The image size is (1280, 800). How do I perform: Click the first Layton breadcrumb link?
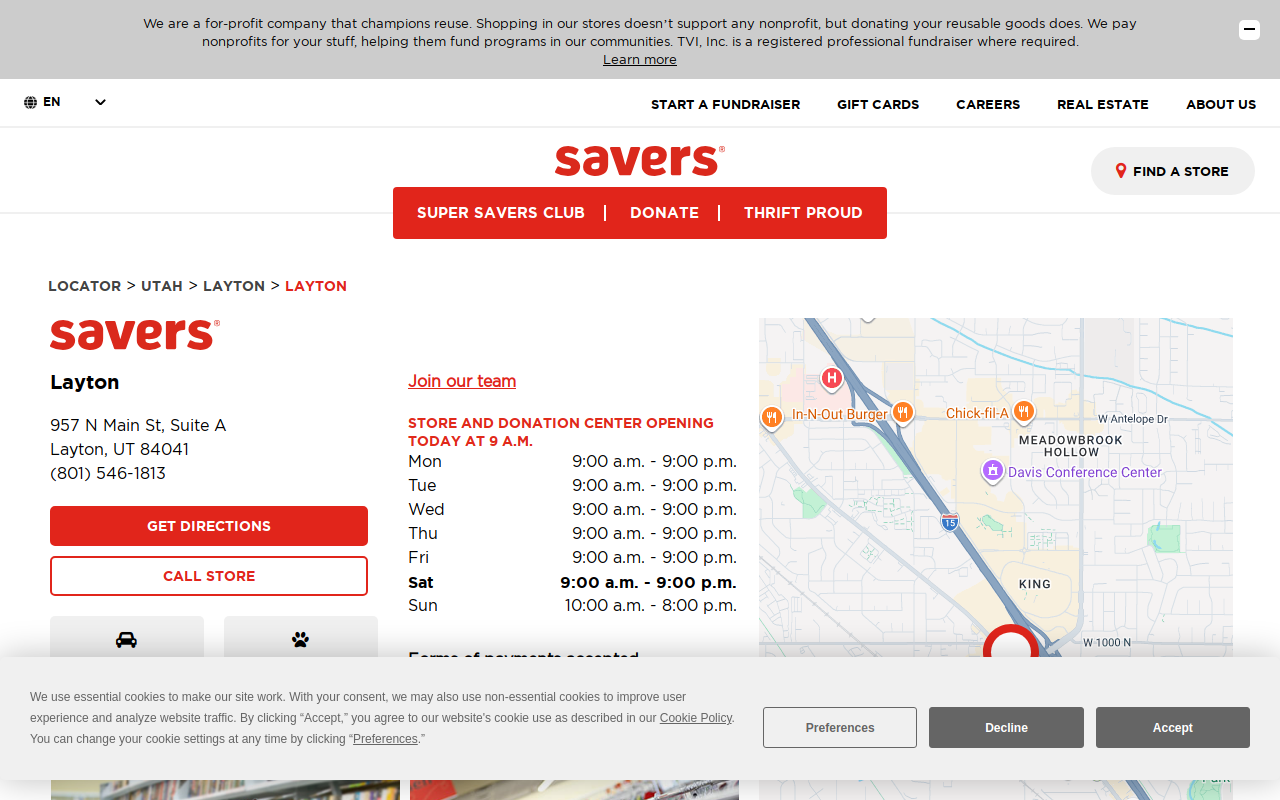click(234, 286)
